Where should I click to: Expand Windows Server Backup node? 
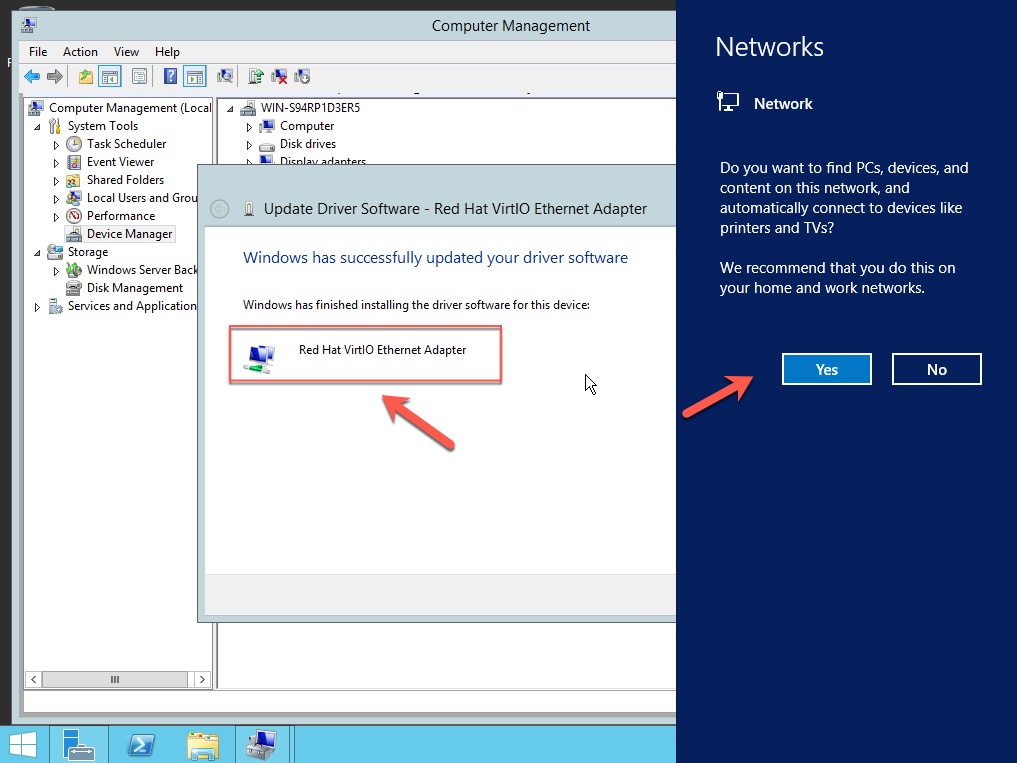(x=56, y=271)
